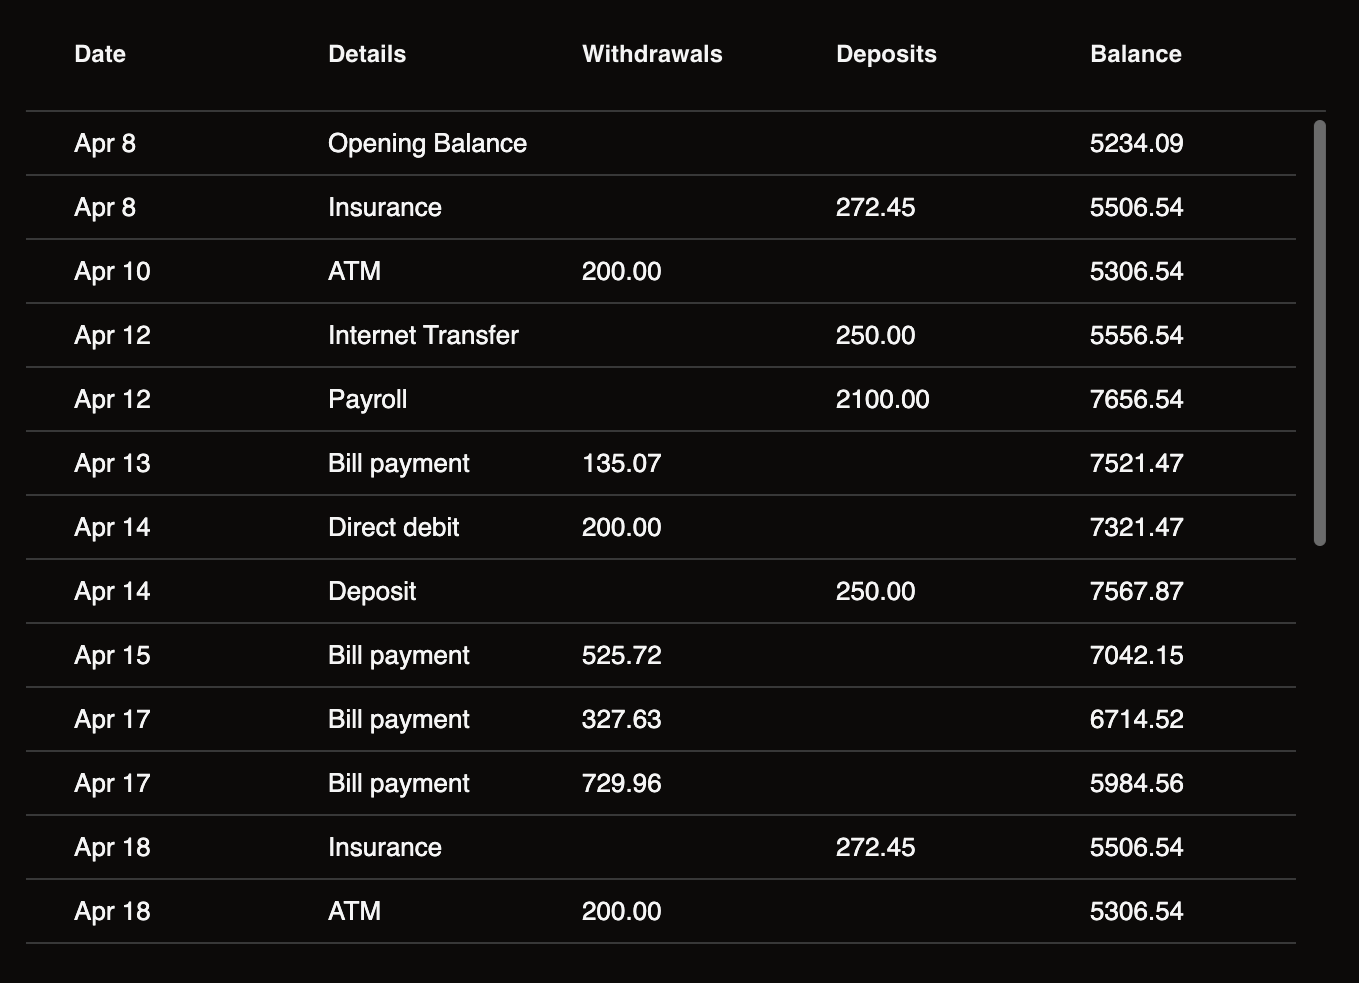Click the Deposits column header

tap(886, 54)
